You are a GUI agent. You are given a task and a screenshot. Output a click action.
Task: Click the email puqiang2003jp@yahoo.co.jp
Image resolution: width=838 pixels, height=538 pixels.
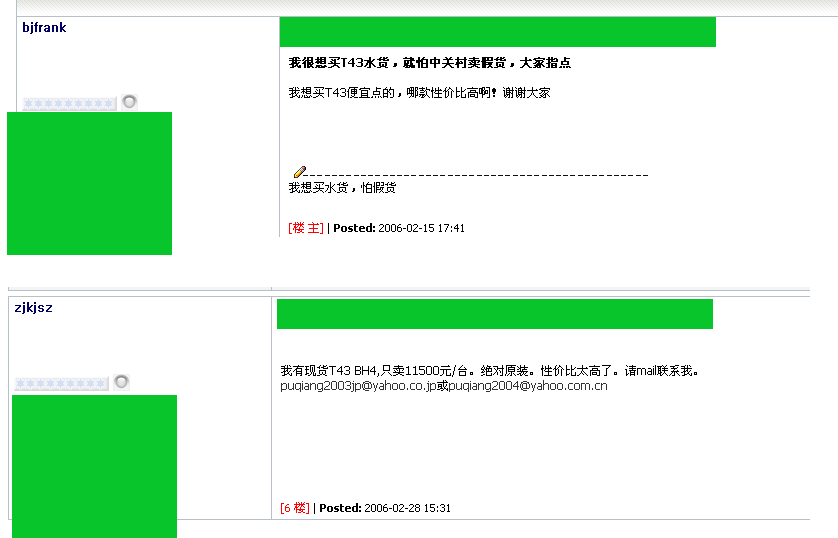(359, 386)
